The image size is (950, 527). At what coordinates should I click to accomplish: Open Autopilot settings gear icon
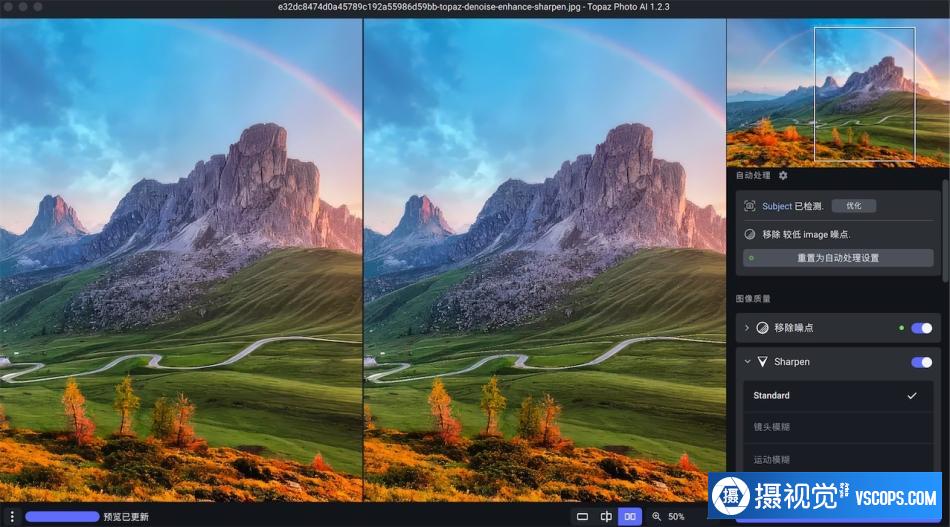pos(783,175)
